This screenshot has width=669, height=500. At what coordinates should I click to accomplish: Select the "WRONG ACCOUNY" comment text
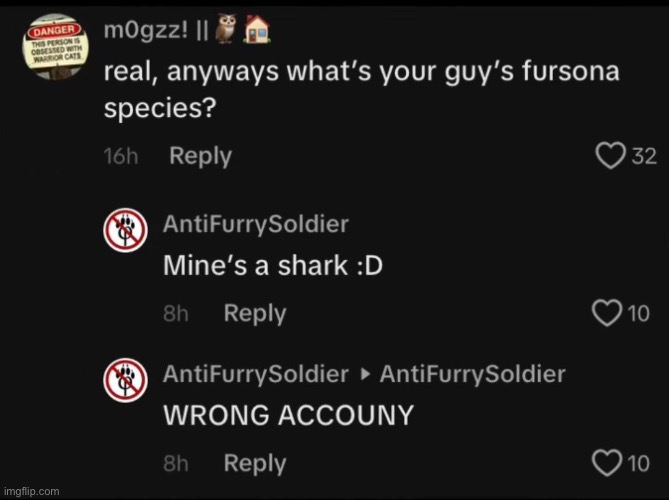click(288, 415)
